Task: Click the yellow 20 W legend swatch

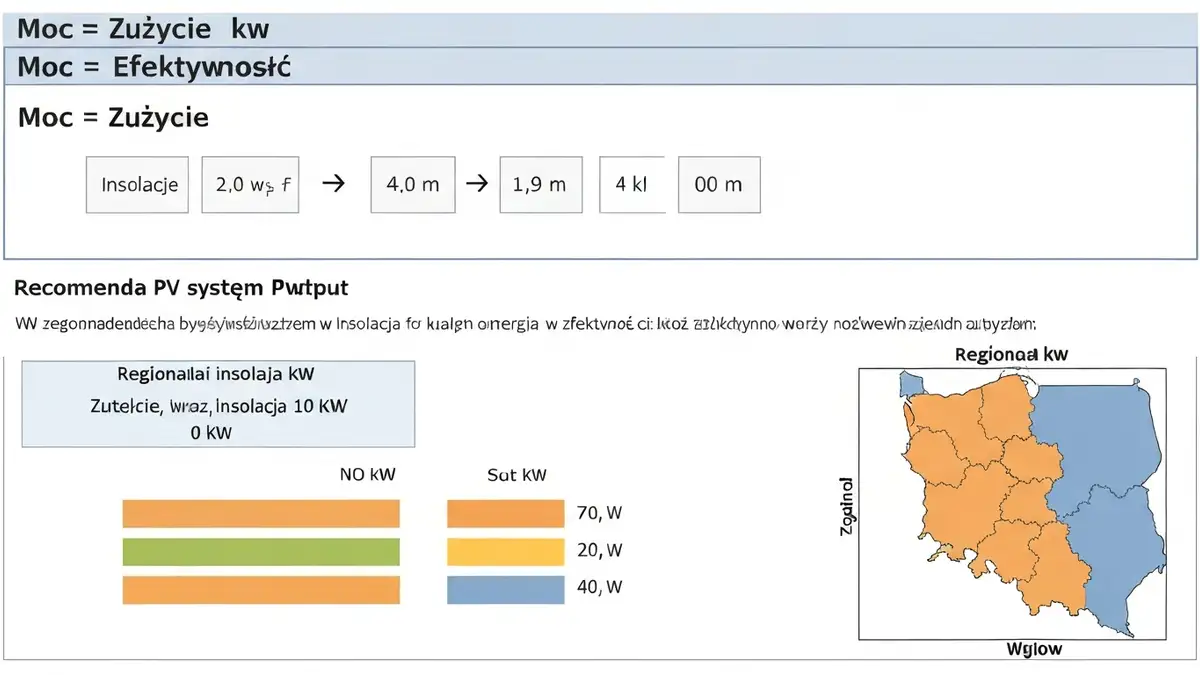Action: pos(506,552)
